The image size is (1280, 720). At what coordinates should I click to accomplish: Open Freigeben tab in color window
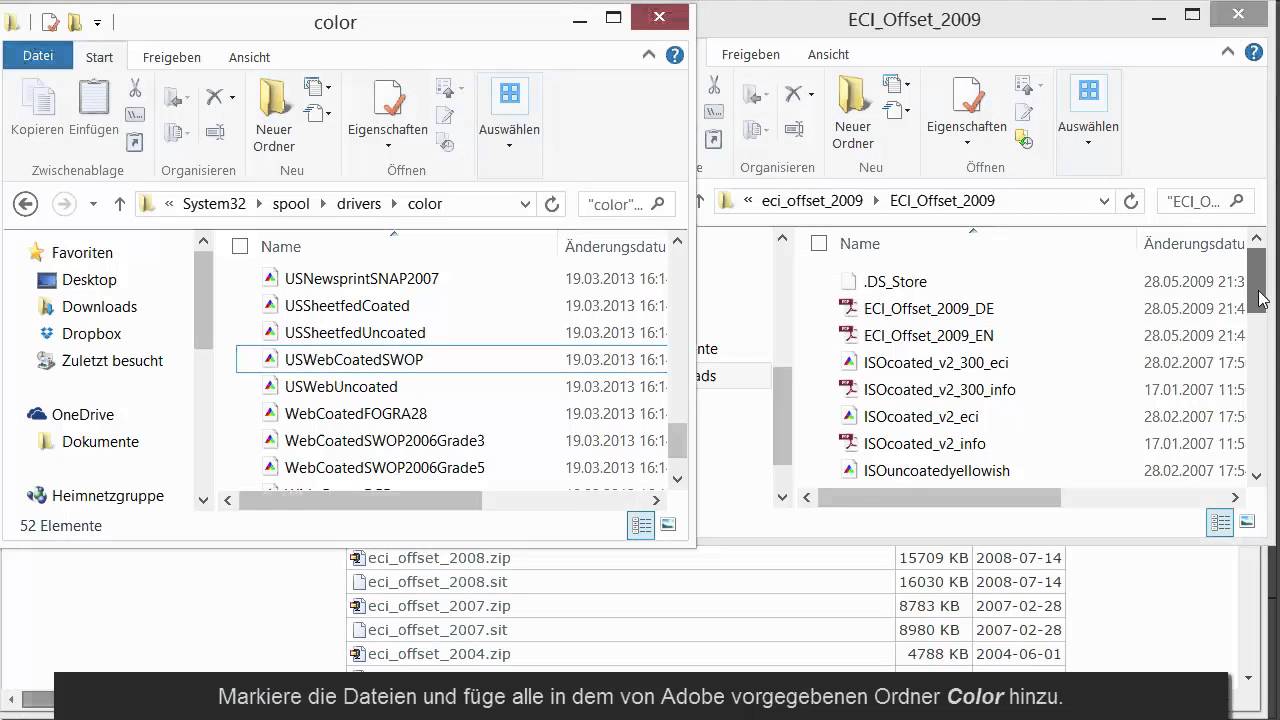pyautogui.click(x=172, y=57)
